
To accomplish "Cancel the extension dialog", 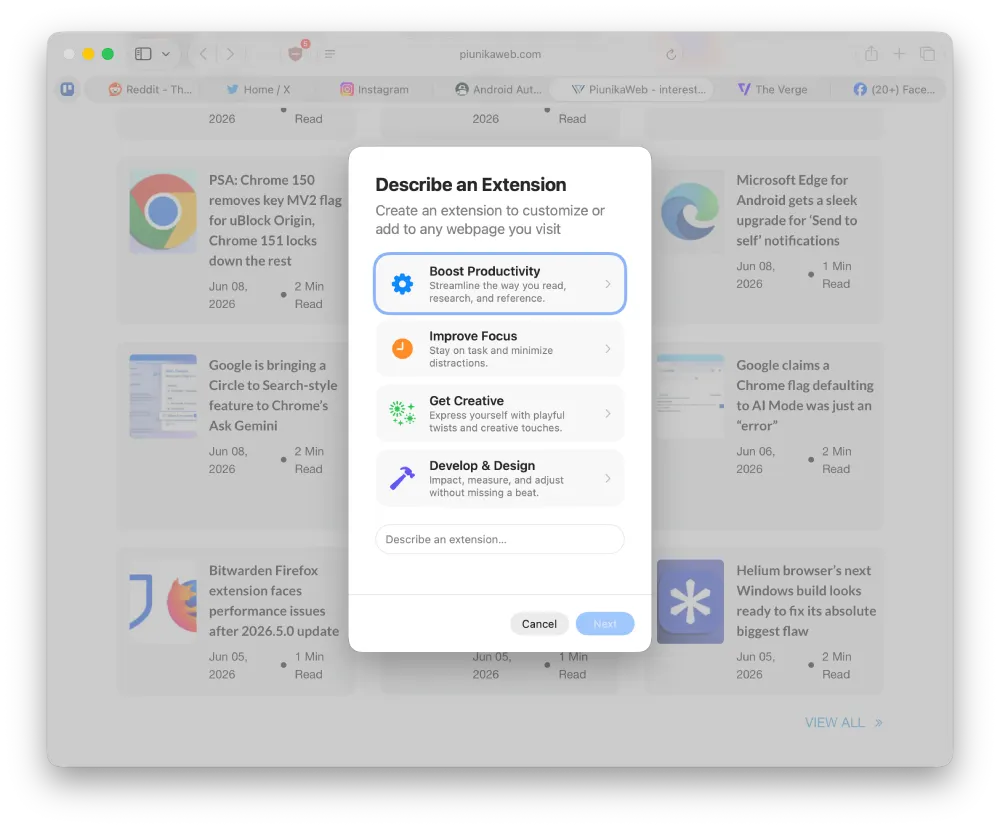I will [539, 624].
